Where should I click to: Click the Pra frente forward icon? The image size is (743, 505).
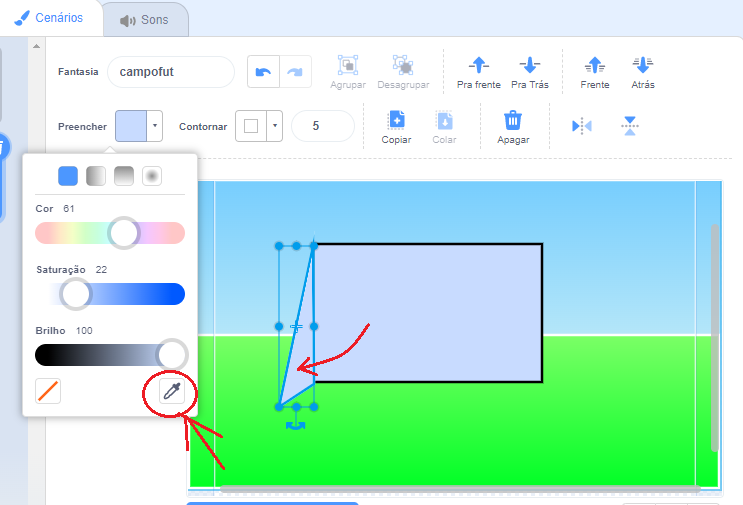(478, 66)
